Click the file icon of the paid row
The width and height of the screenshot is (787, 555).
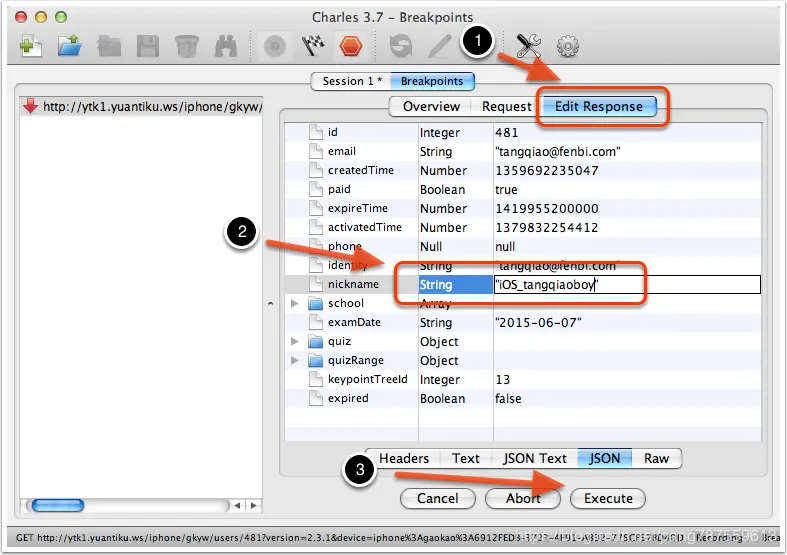tap(316, 189)
